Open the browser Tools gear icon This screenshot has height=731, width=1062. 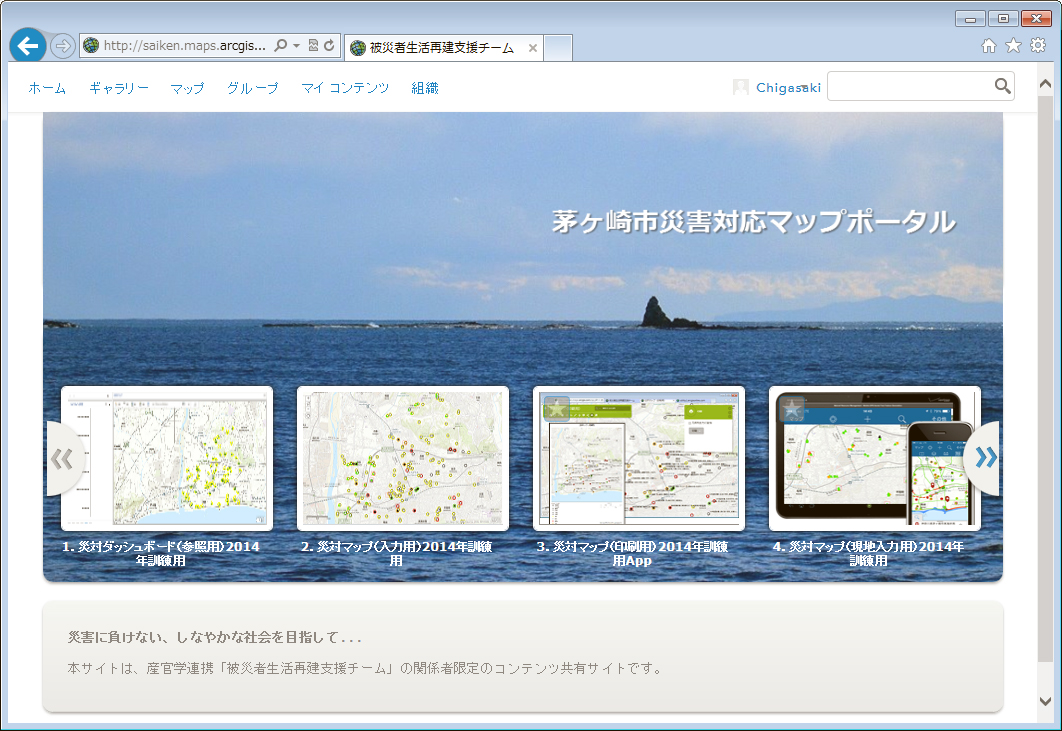[1038, 45]
